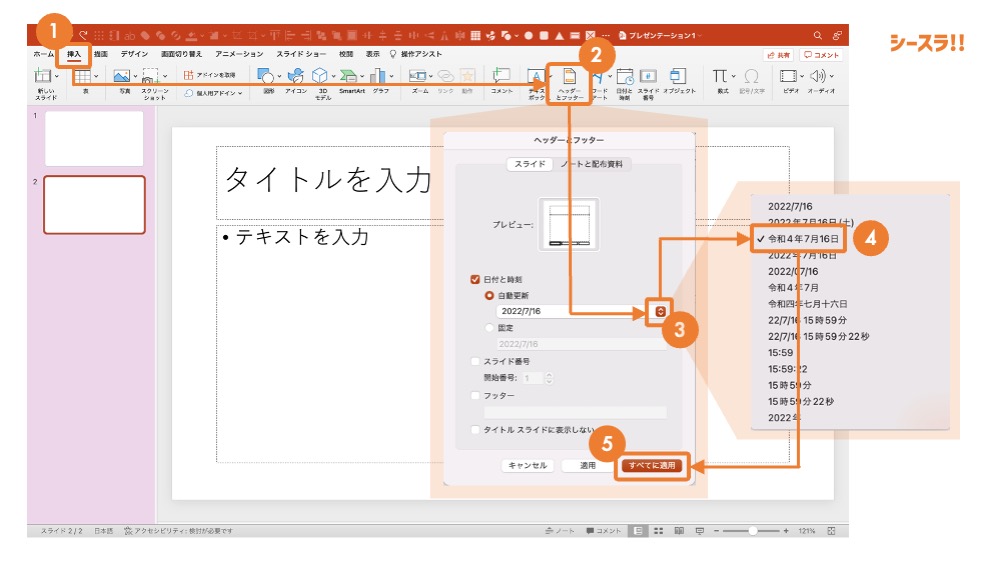
Task: Open the date format dropdown arrow
Action: tap(660, 312)
